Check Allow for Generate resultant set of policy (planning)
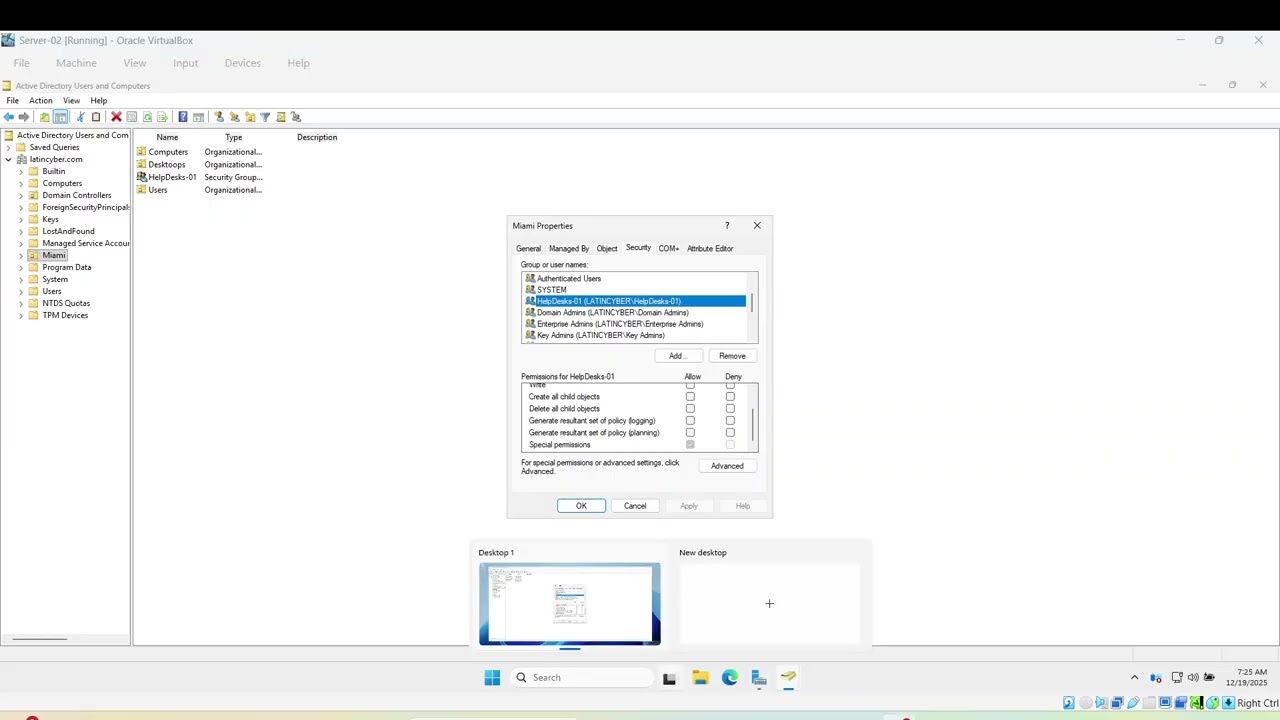This screenshot has height=720, width=1280. coord(690,433)
